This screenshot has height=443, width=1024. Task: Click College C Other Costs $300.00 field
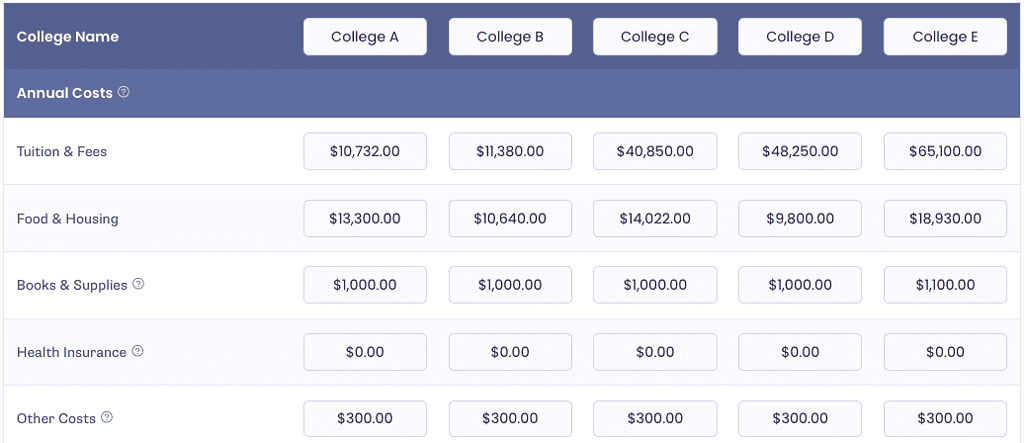coord(655,419)
